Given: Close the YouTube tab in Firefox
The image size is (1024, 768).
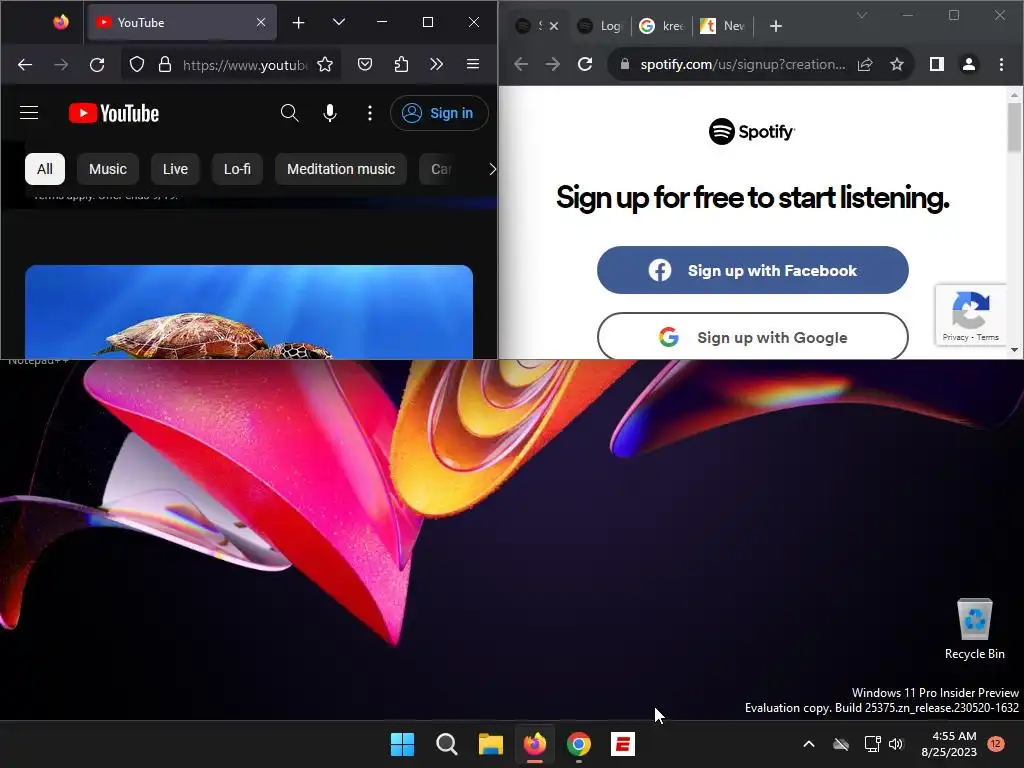Looking at the screenshot, I should click(x=261, y=22).
